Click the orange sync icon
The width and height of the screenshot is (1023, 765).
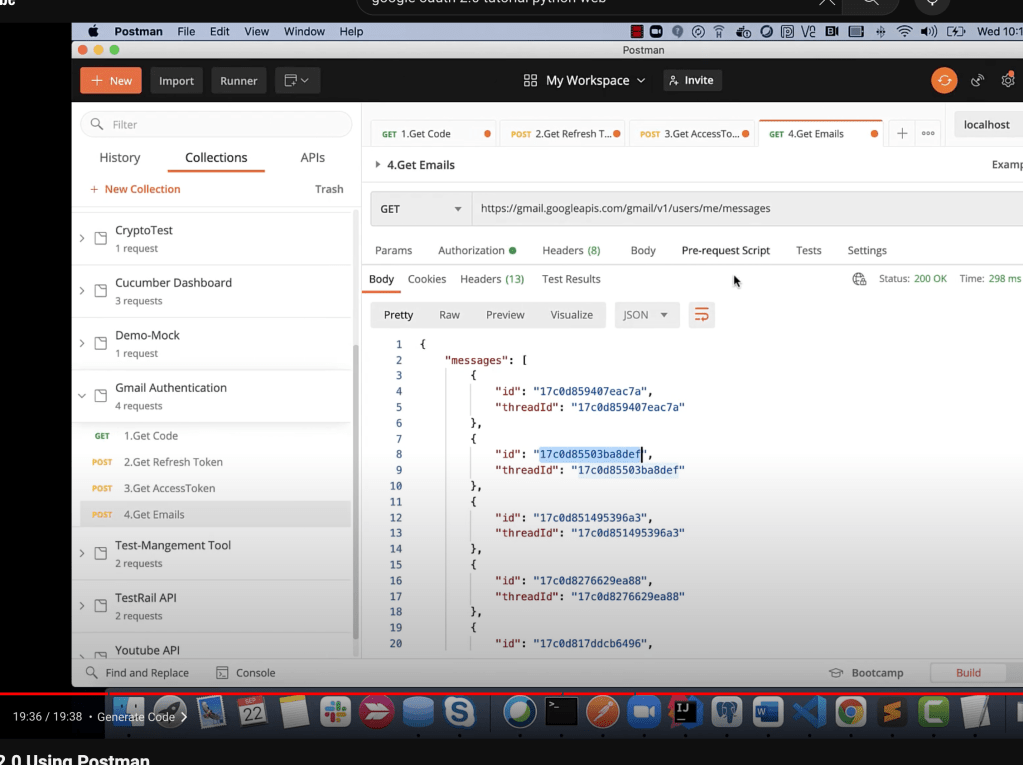click(944, 80)
